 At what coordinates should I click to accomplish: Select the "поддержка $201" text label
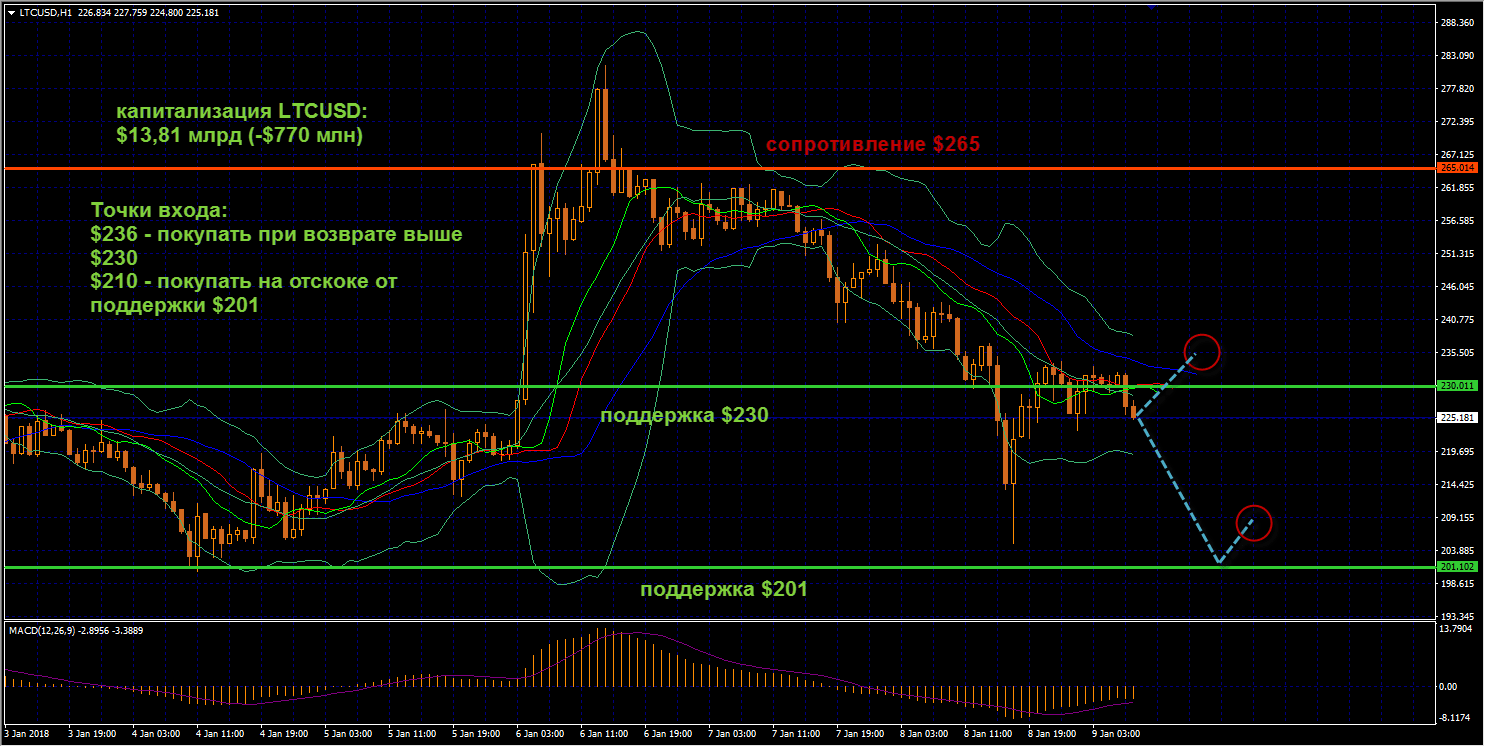pos(723,590)
